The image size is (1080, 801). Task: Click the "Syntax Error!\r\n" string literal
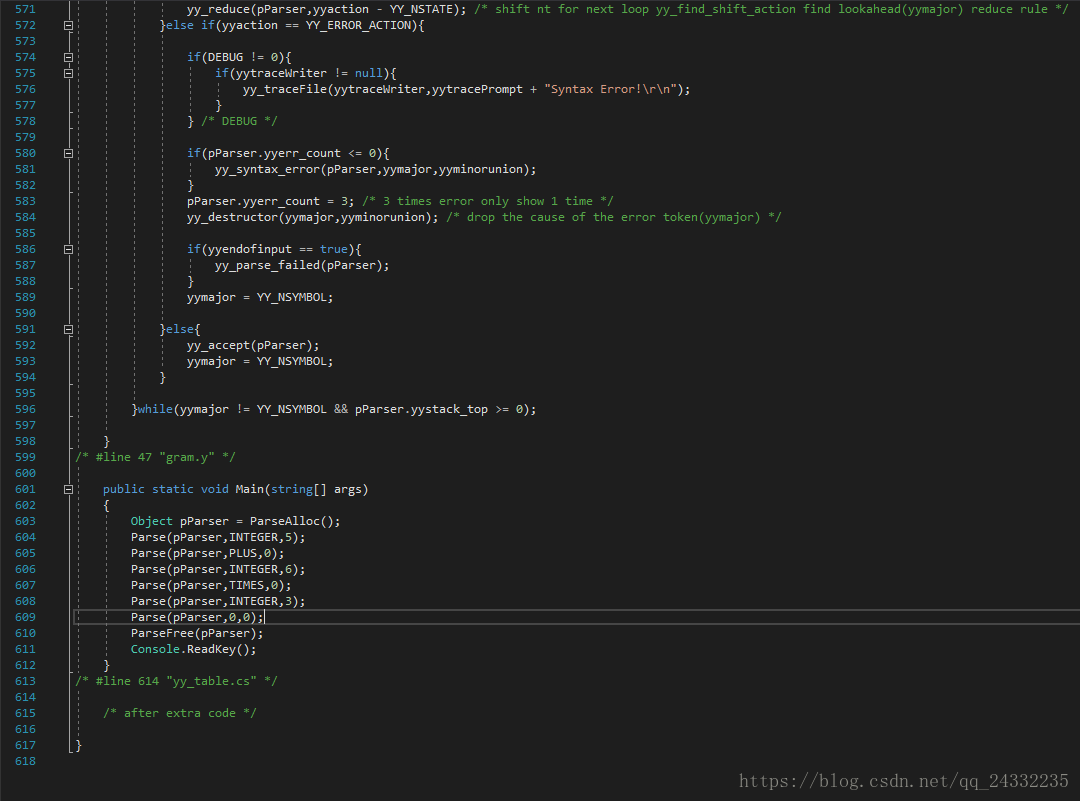[610, 90]
